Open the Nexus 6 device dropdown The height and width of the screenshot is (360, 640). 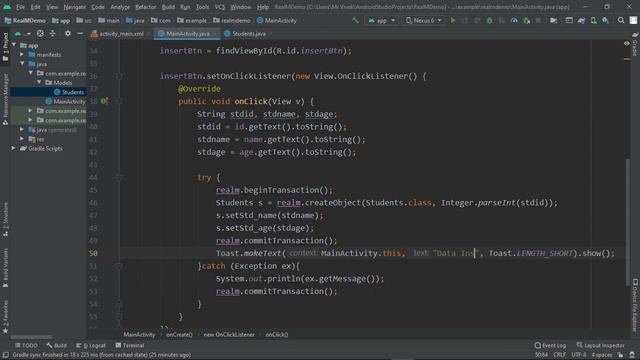pos(423,20)
